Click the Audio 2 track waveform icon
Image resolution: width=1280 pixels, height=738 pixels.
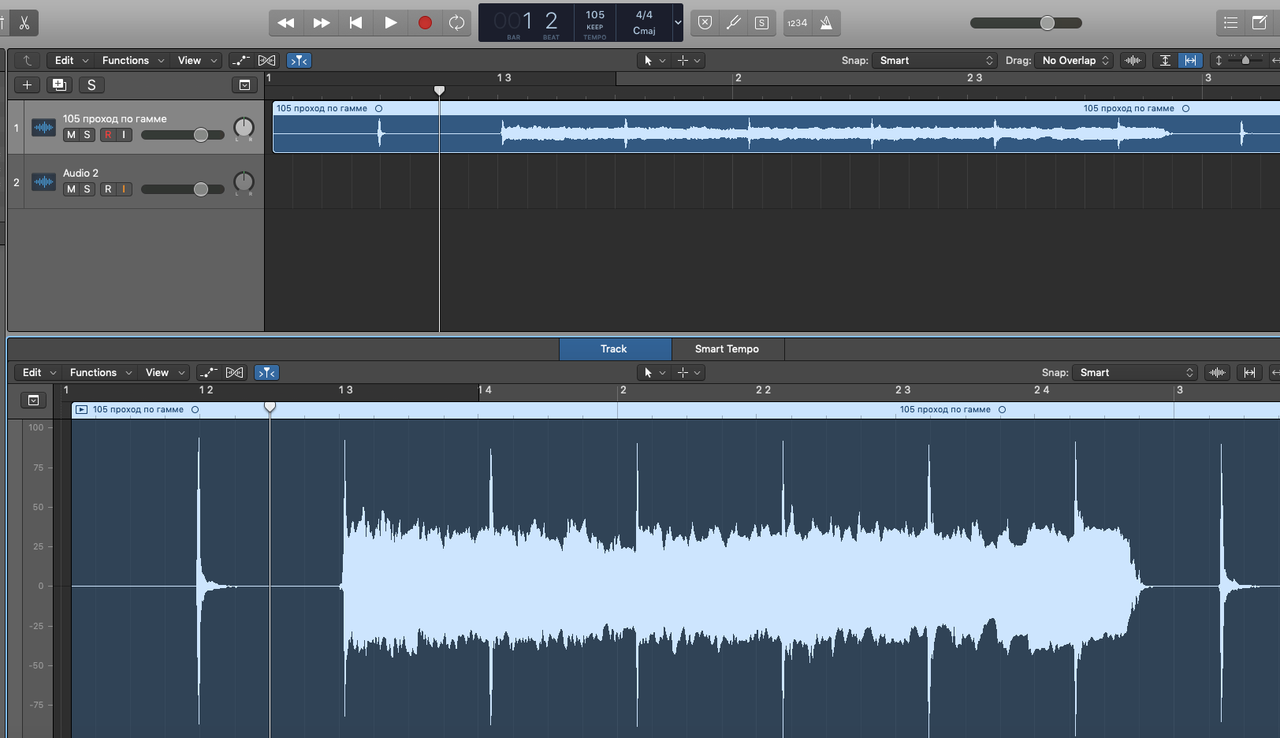44,181
